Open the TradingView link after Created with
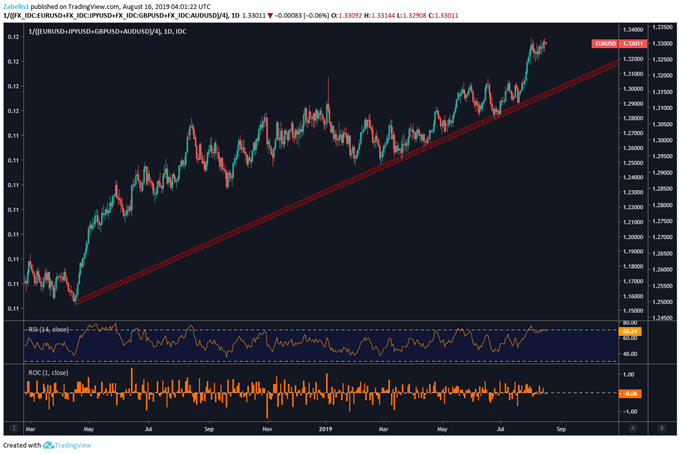680x454 pixels. 73,445
